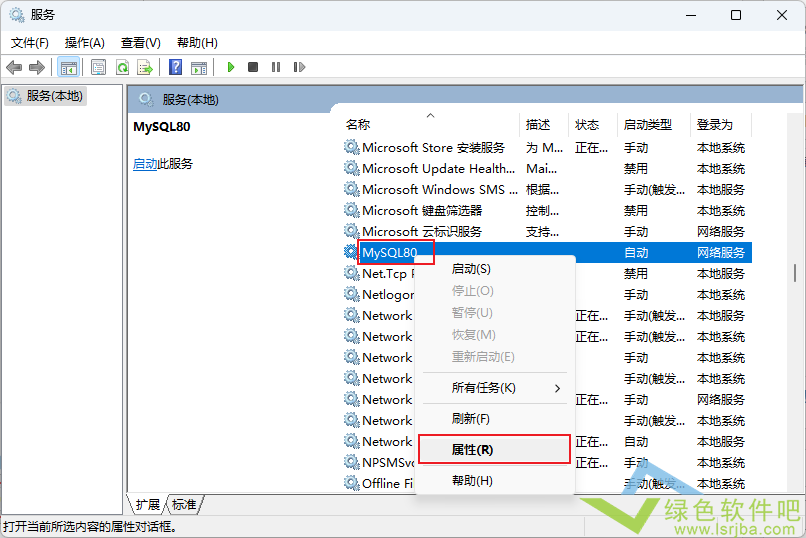This screenshot has height=538, width=806.
Task: Open the Help question-mark toolbar icon
Action: point(175,67)
